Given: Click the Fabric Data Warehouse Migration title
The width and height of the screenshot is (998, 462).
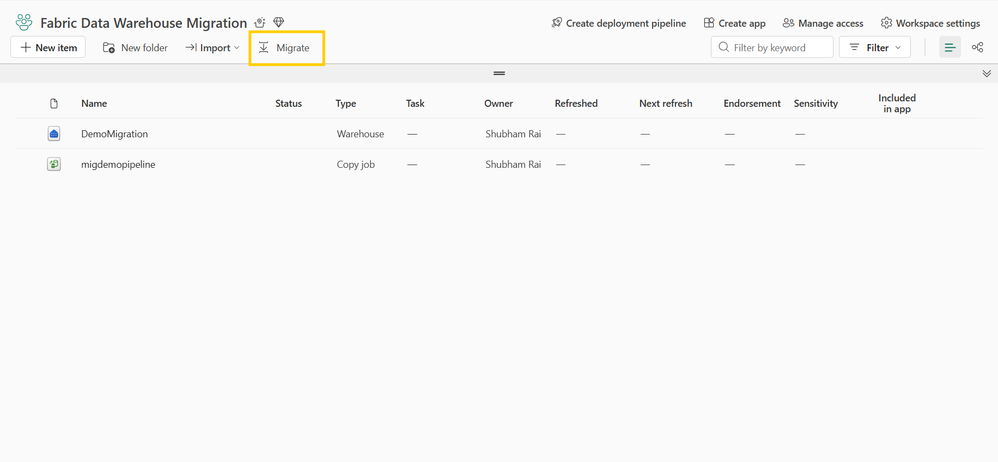Looking at the screenshot, I should [x=144, y=23].
